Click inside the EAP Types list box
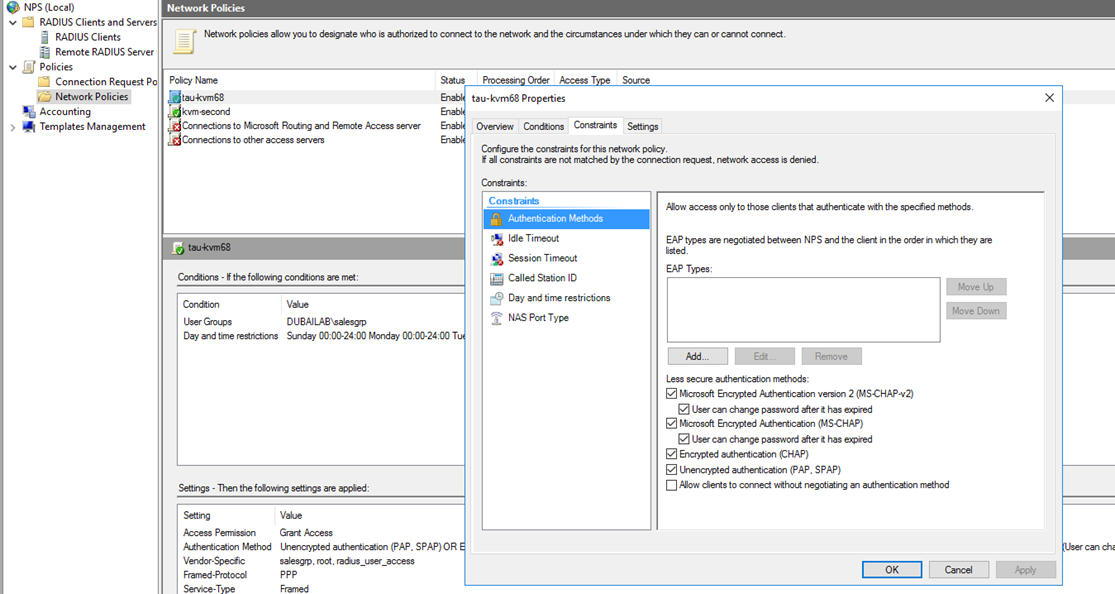The height and width of the screenshot is (594, 1115). tap(803, 310)
